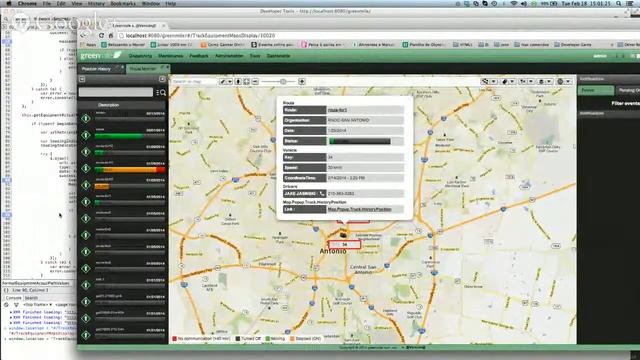Viewport: 640px width, 360px height.
Task: Click the top-right icon of route list header
Action: tap(162, 79)
